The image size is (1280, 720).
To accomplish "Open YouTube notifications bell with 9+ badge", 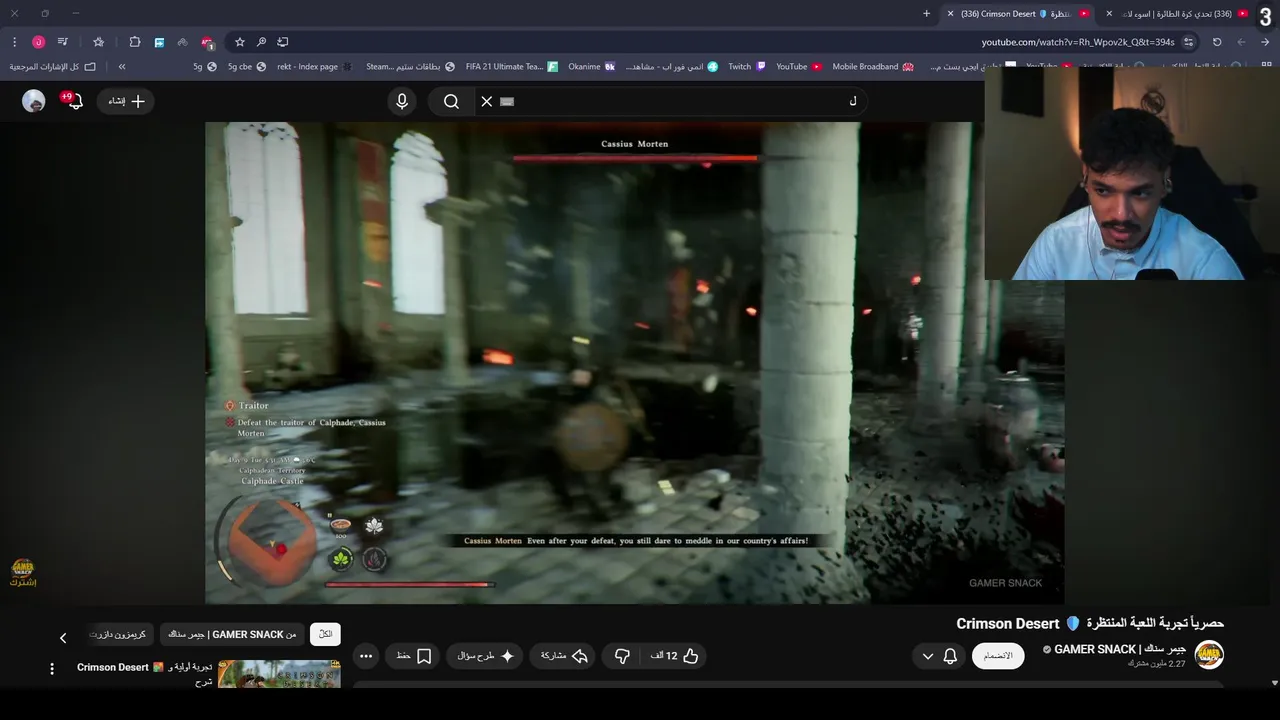I will (x=74, y=101).
